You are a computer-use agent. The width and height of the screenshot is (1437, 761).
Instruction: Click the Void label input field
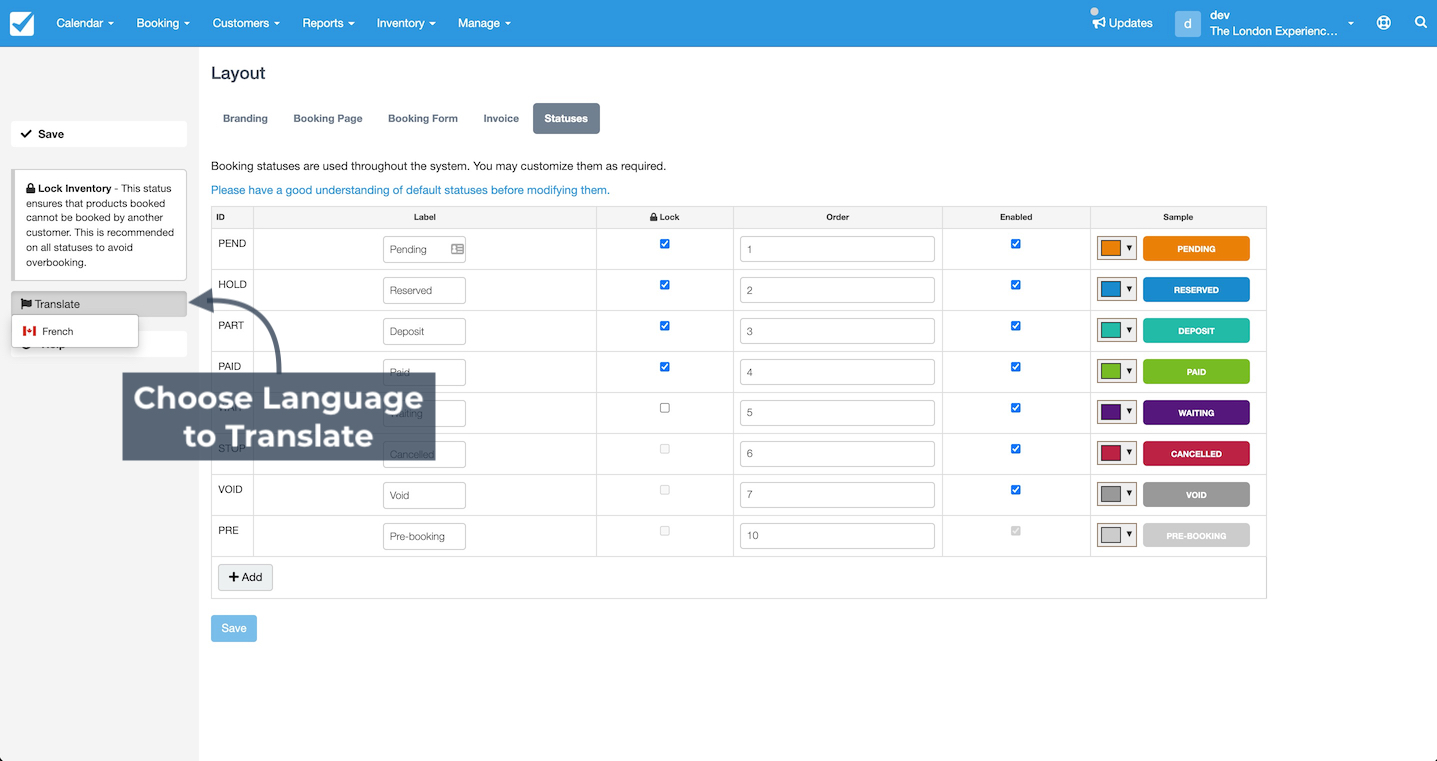coord(424,495)
